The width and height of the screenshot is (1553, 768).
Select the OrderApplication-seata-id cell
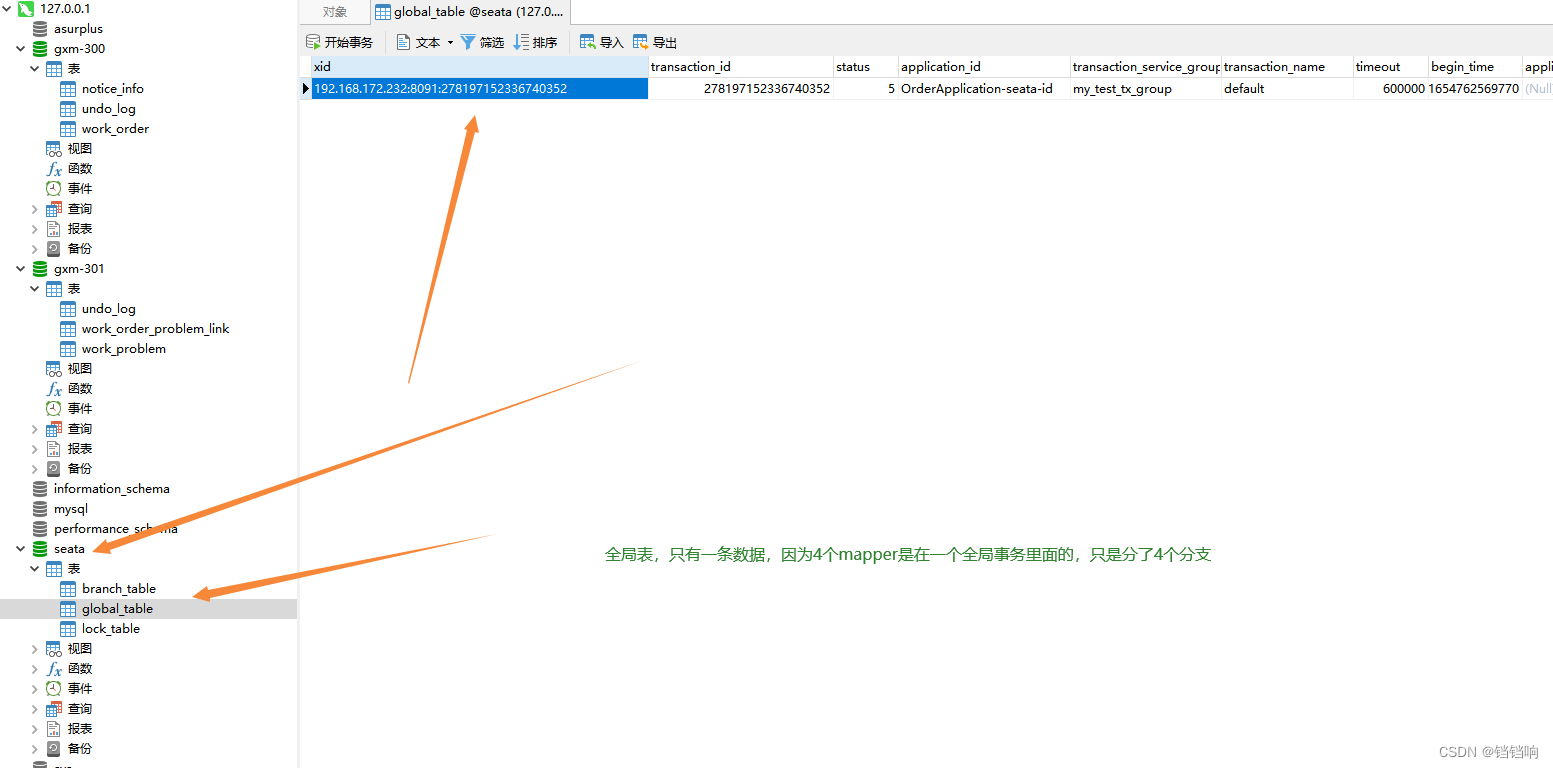coord(984,88)
